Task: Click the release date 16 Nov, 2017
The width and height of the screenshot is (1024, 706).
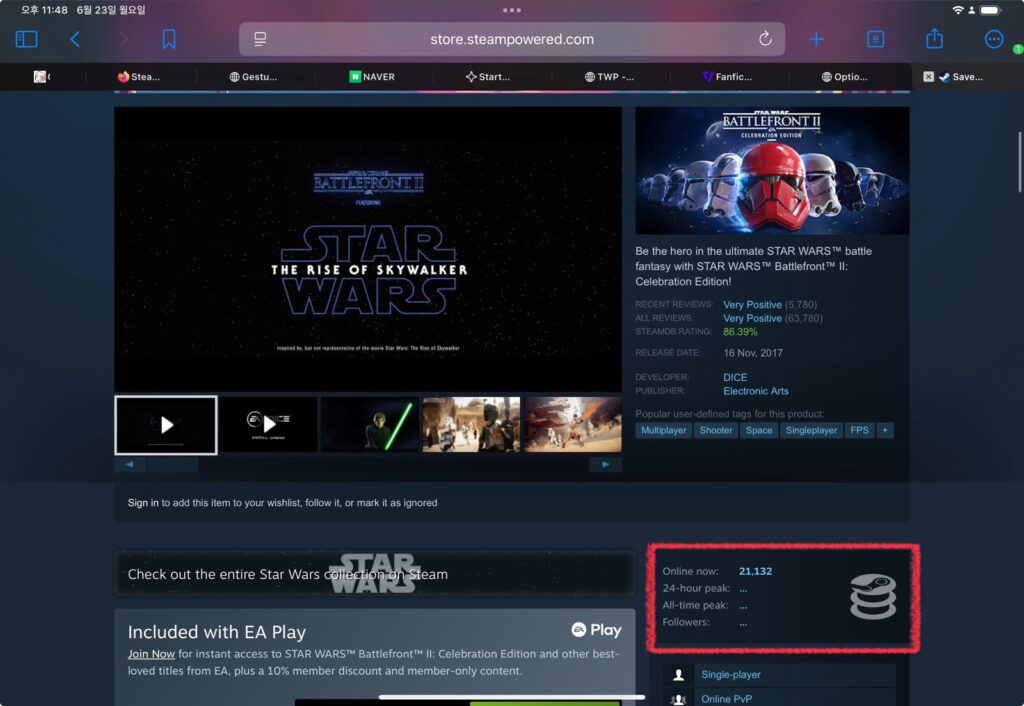Action: tap(753, 353)
